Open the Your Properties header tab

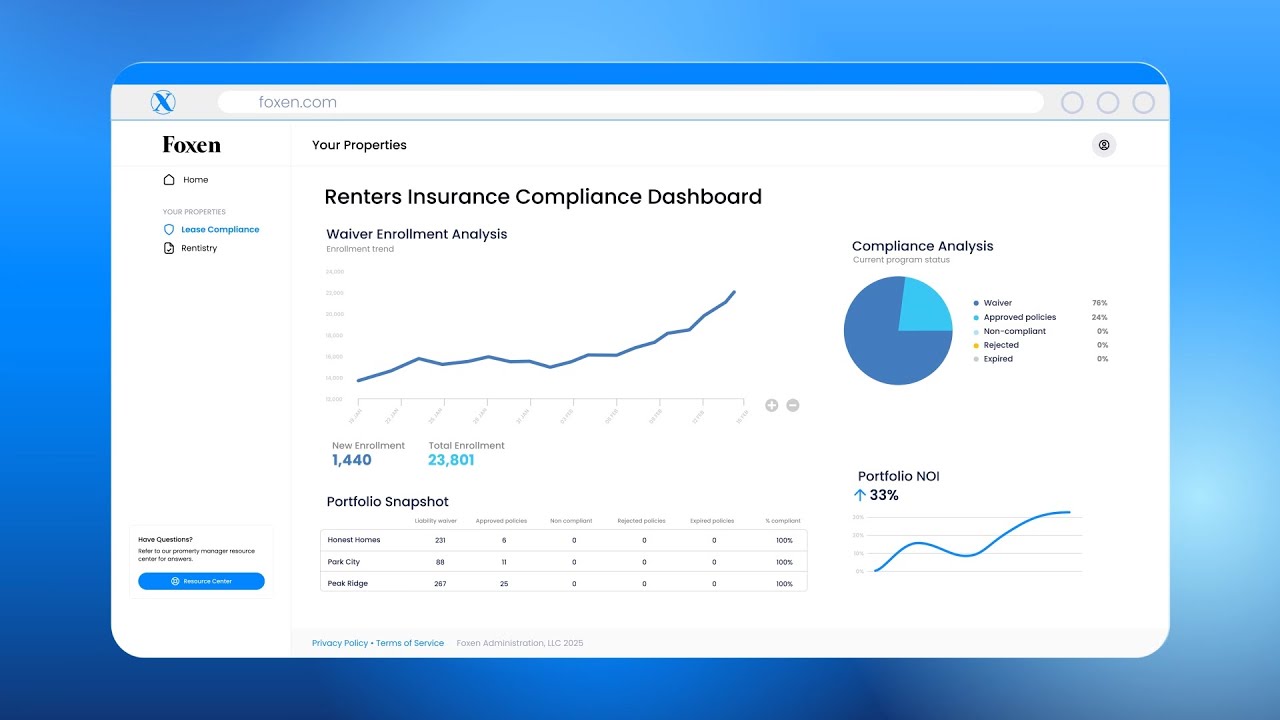[359, 145]
